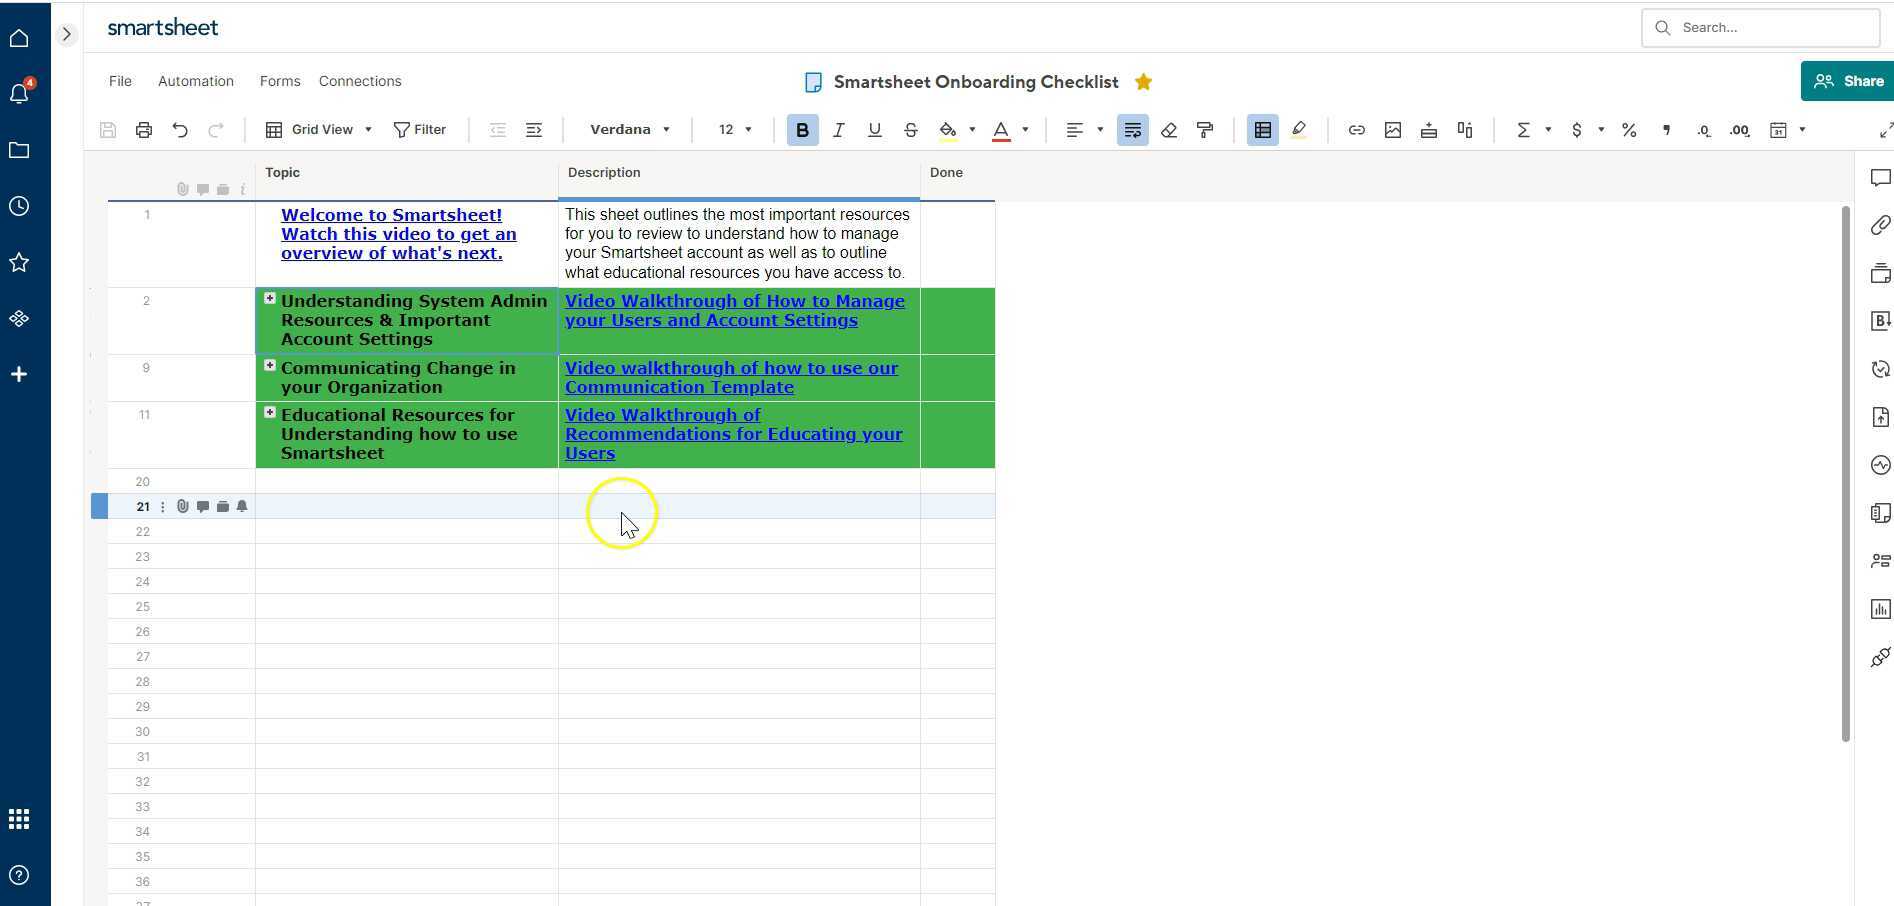
Task: Apply percent formatting to the selection
Action: (1628, 129)
